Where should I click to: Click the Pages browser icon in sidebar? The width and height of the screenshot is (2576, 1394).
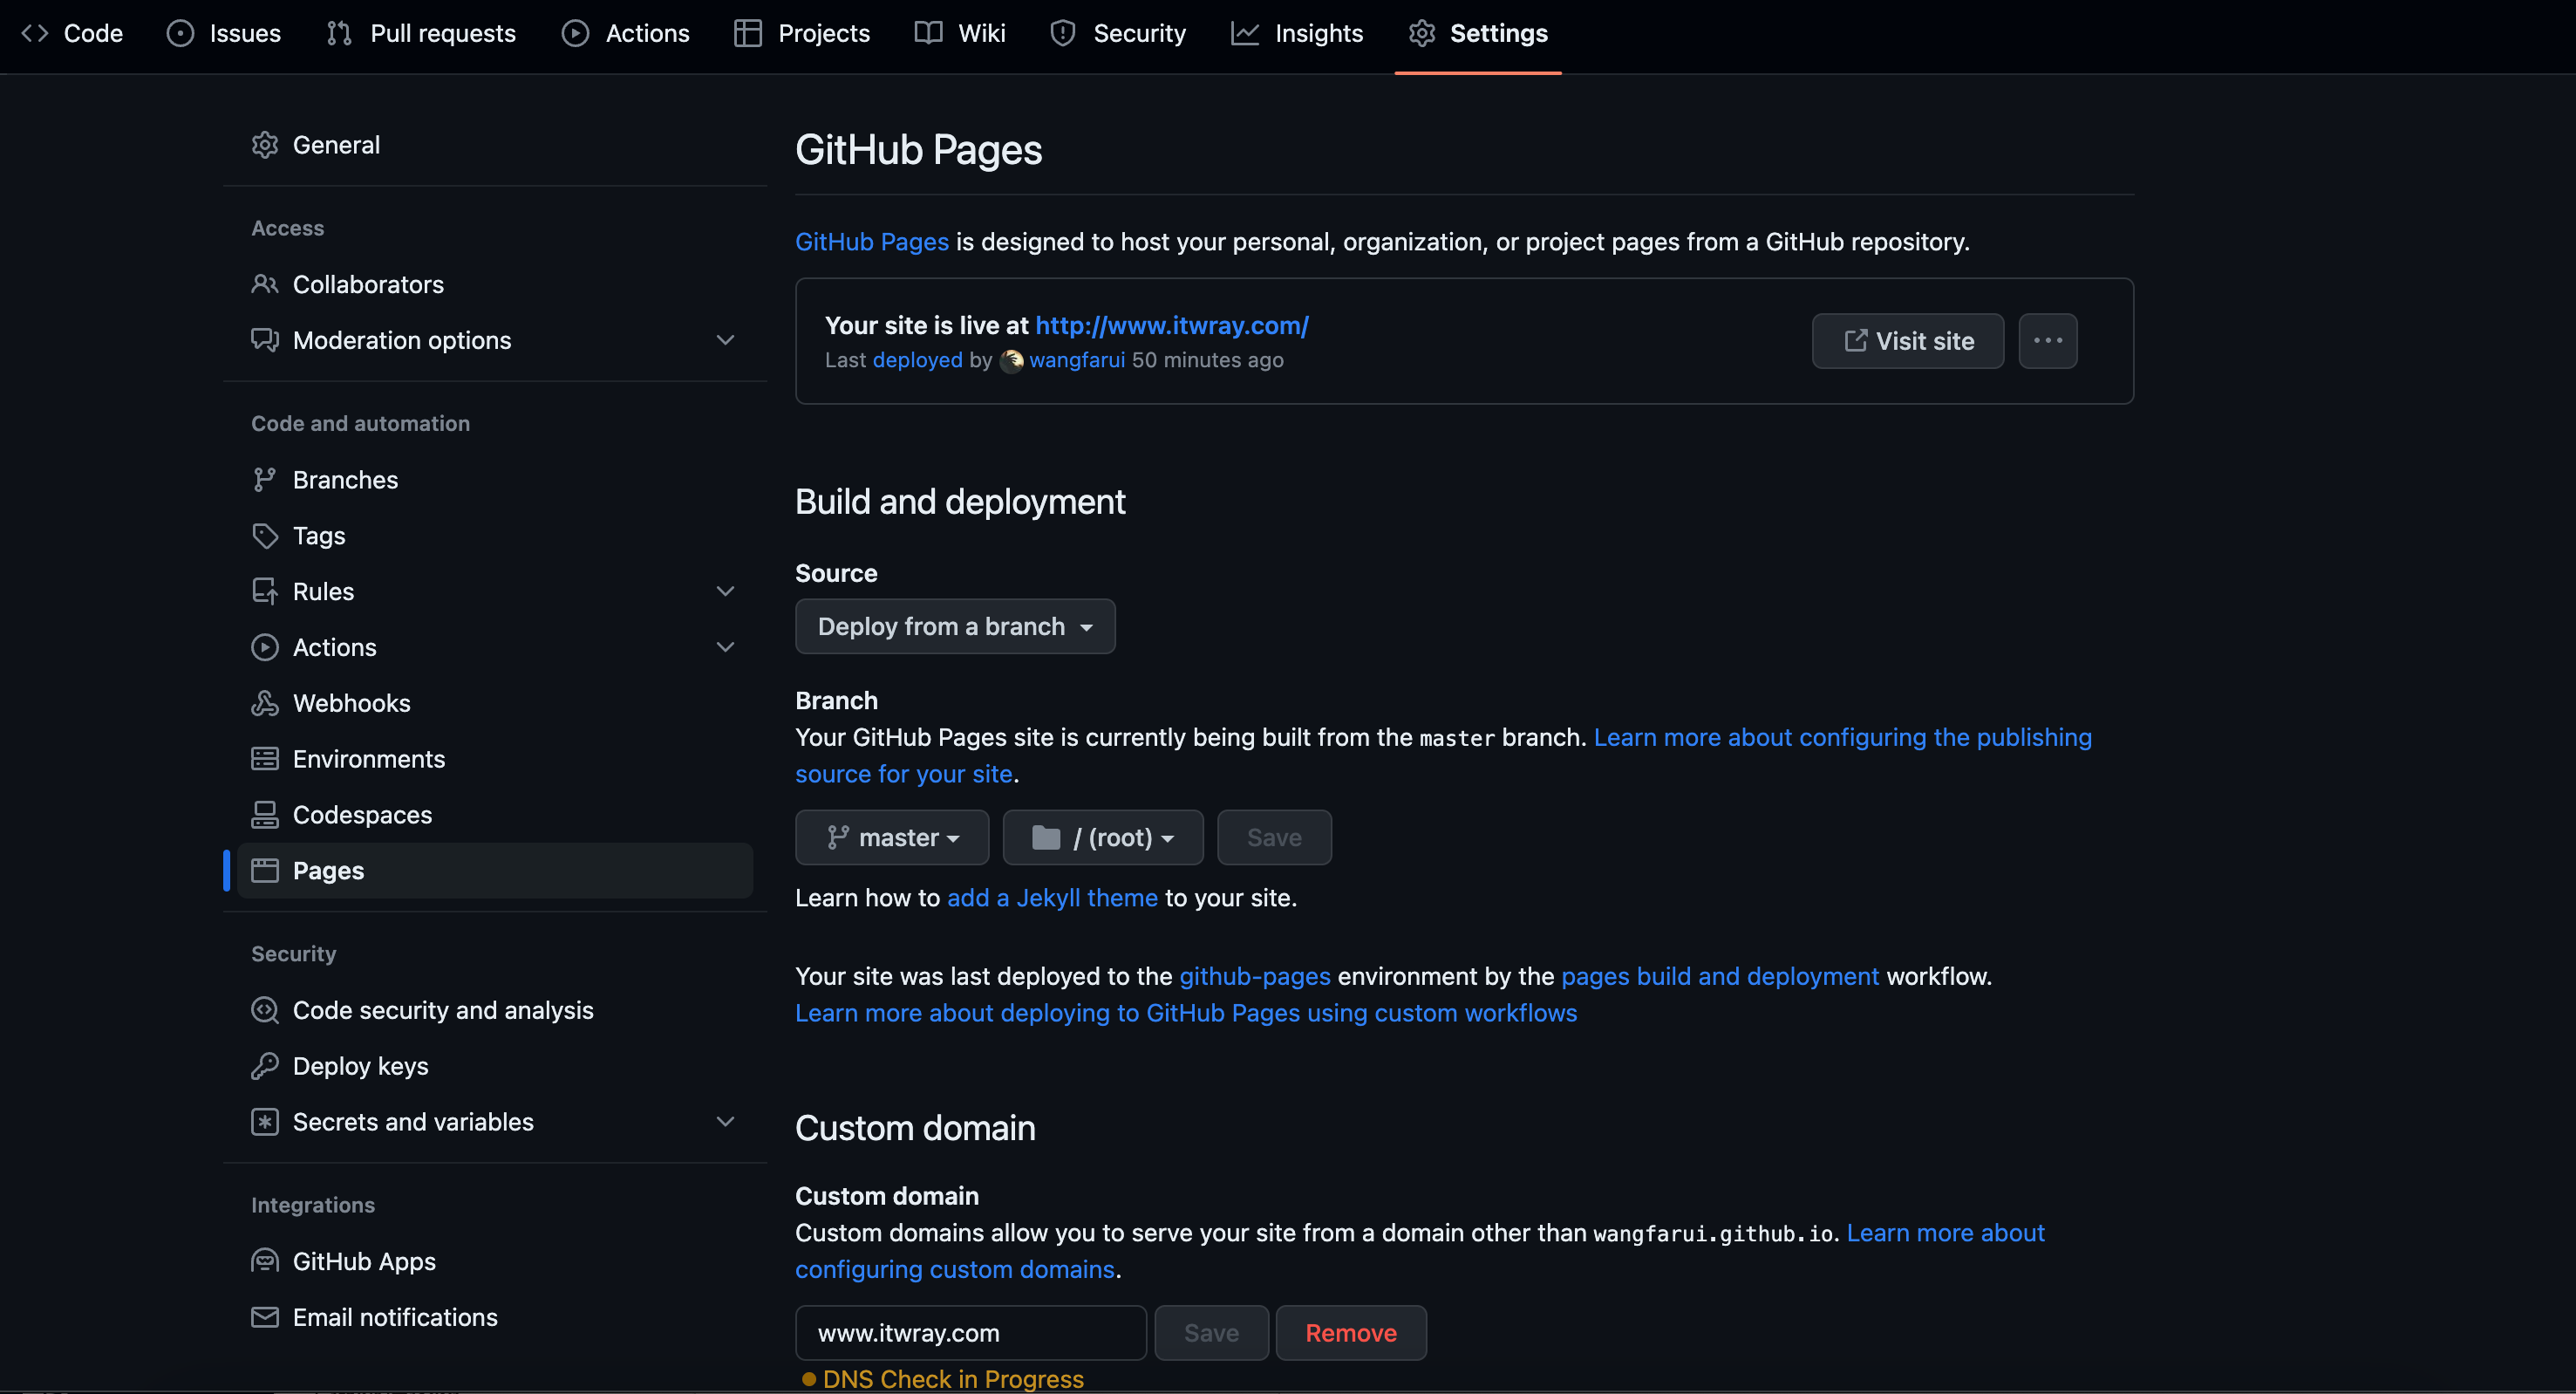click(265, 871)
